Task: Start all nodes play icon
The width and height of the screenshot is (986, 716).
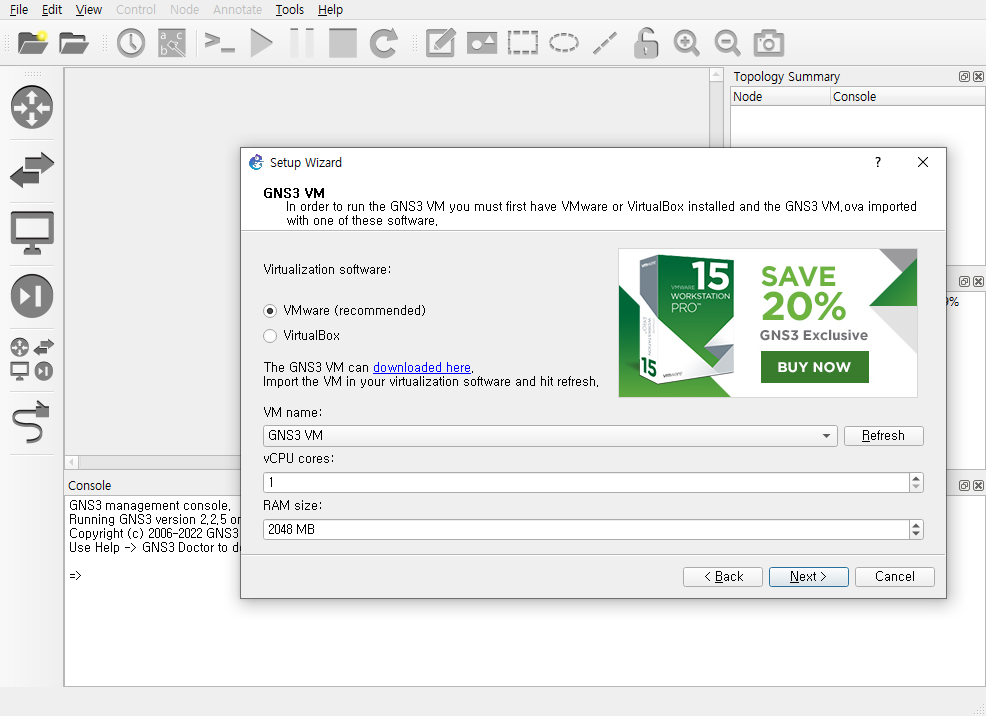Action: 261,43
